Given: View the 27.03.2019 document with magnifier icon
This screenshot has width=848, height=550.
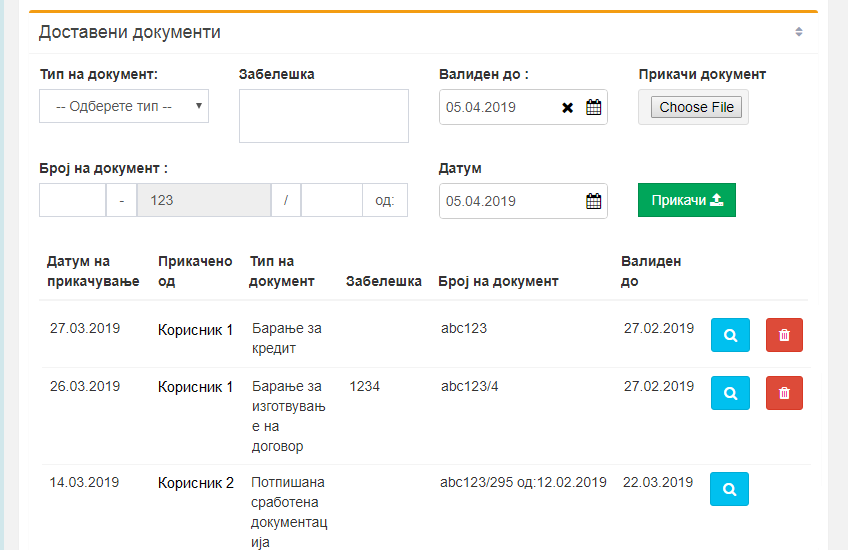Looking at the screenshot, I should click(x=730, y=335).
